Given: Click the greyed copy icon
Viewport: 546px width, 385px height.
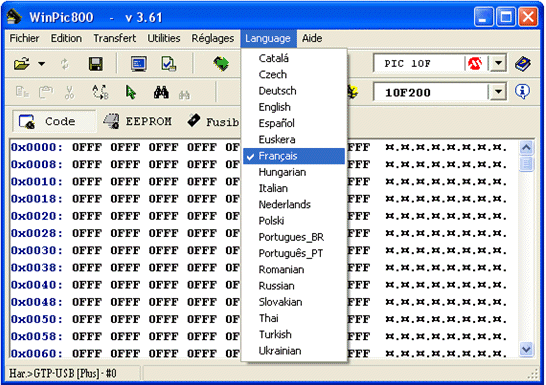Looking at the screenshot, I should coord(22,93).
